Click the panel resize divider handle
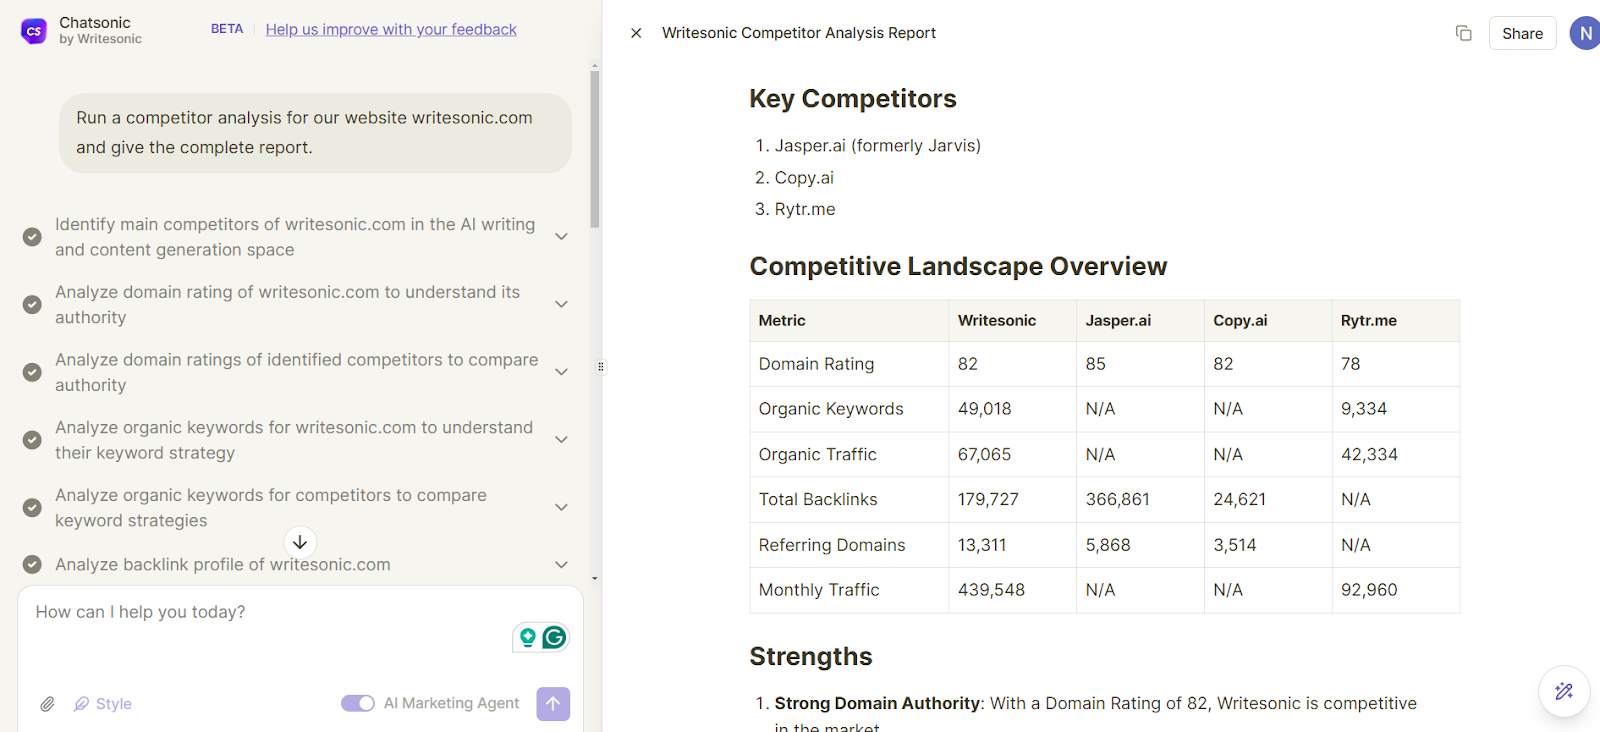 pyautogui.click(x=601, y=367)
